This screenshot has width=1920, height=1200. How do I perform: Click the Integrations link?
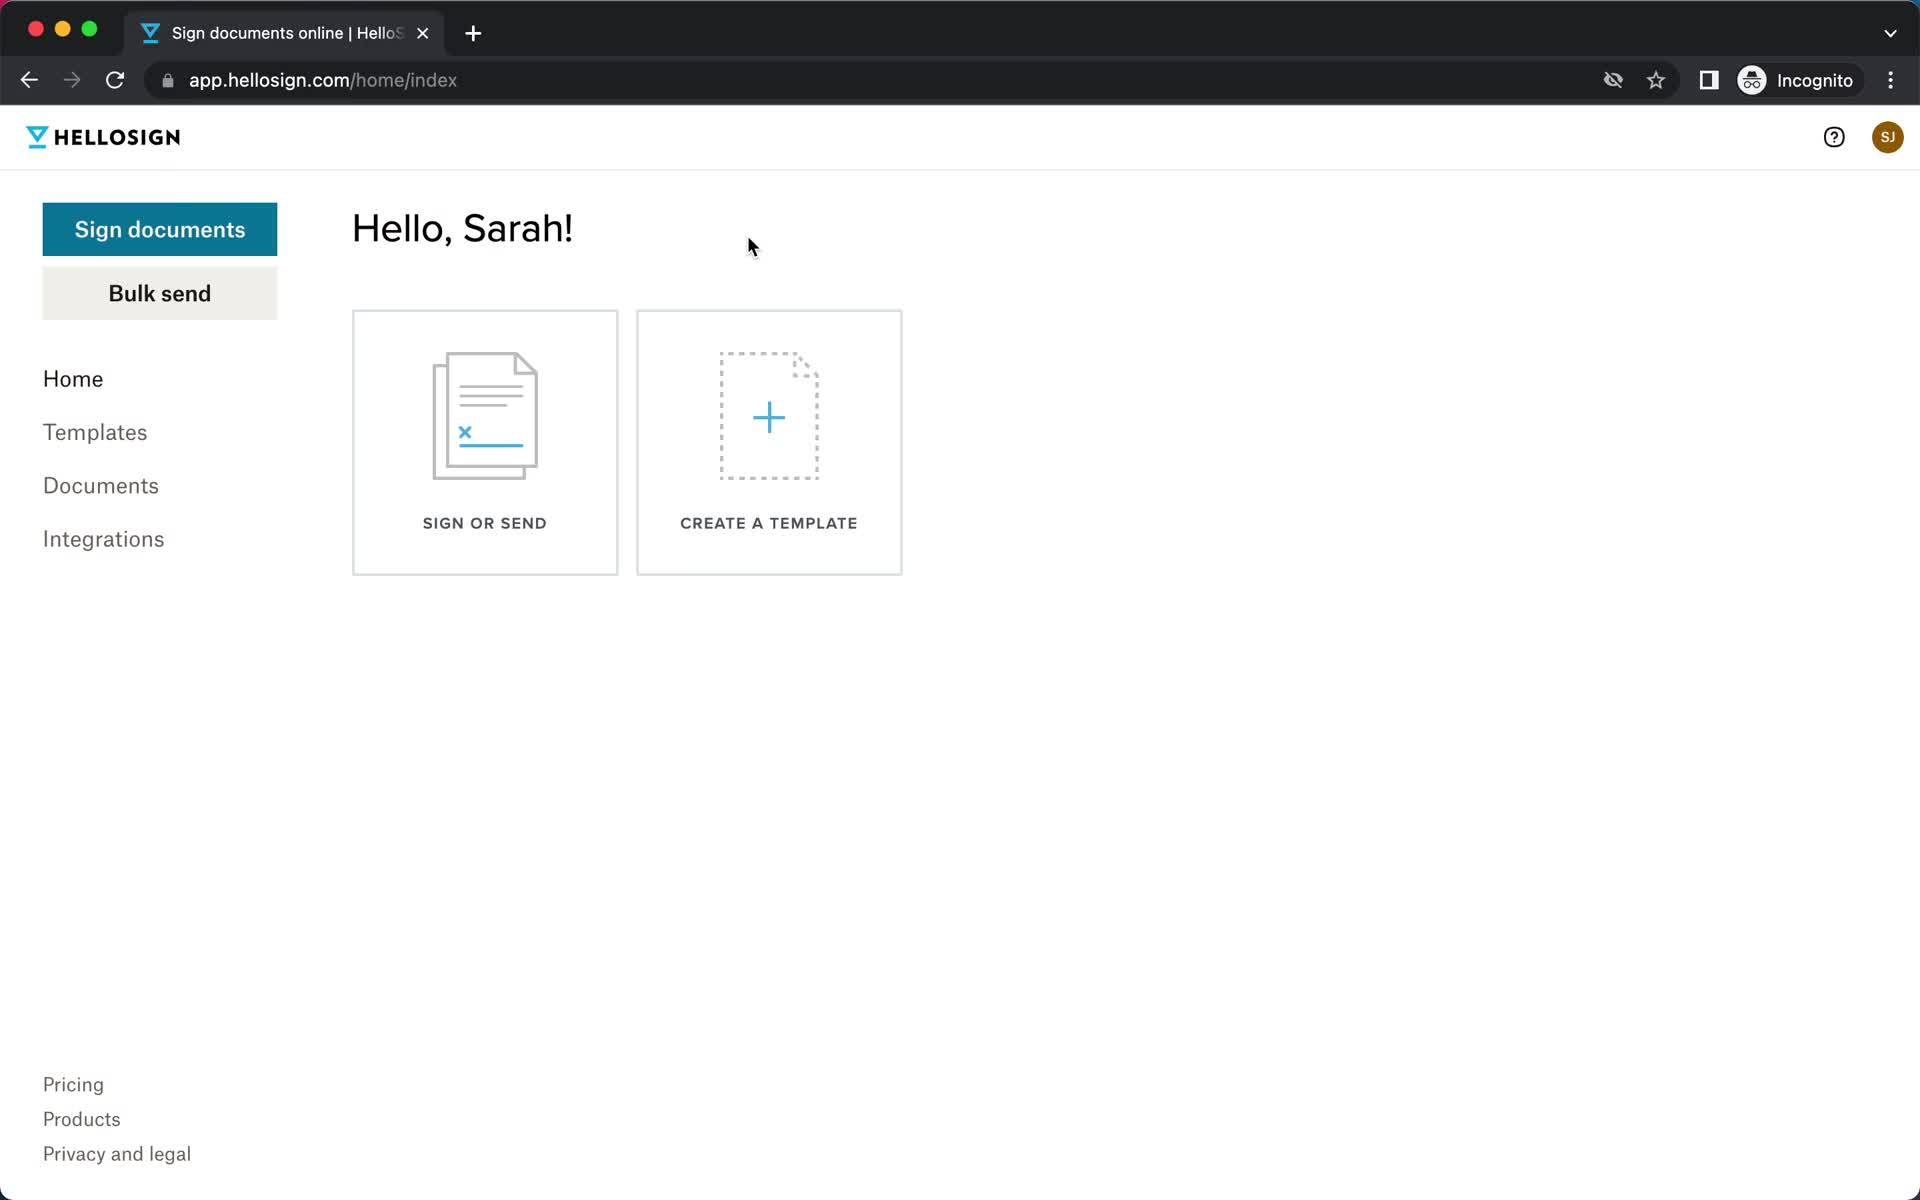click(104, 539)
